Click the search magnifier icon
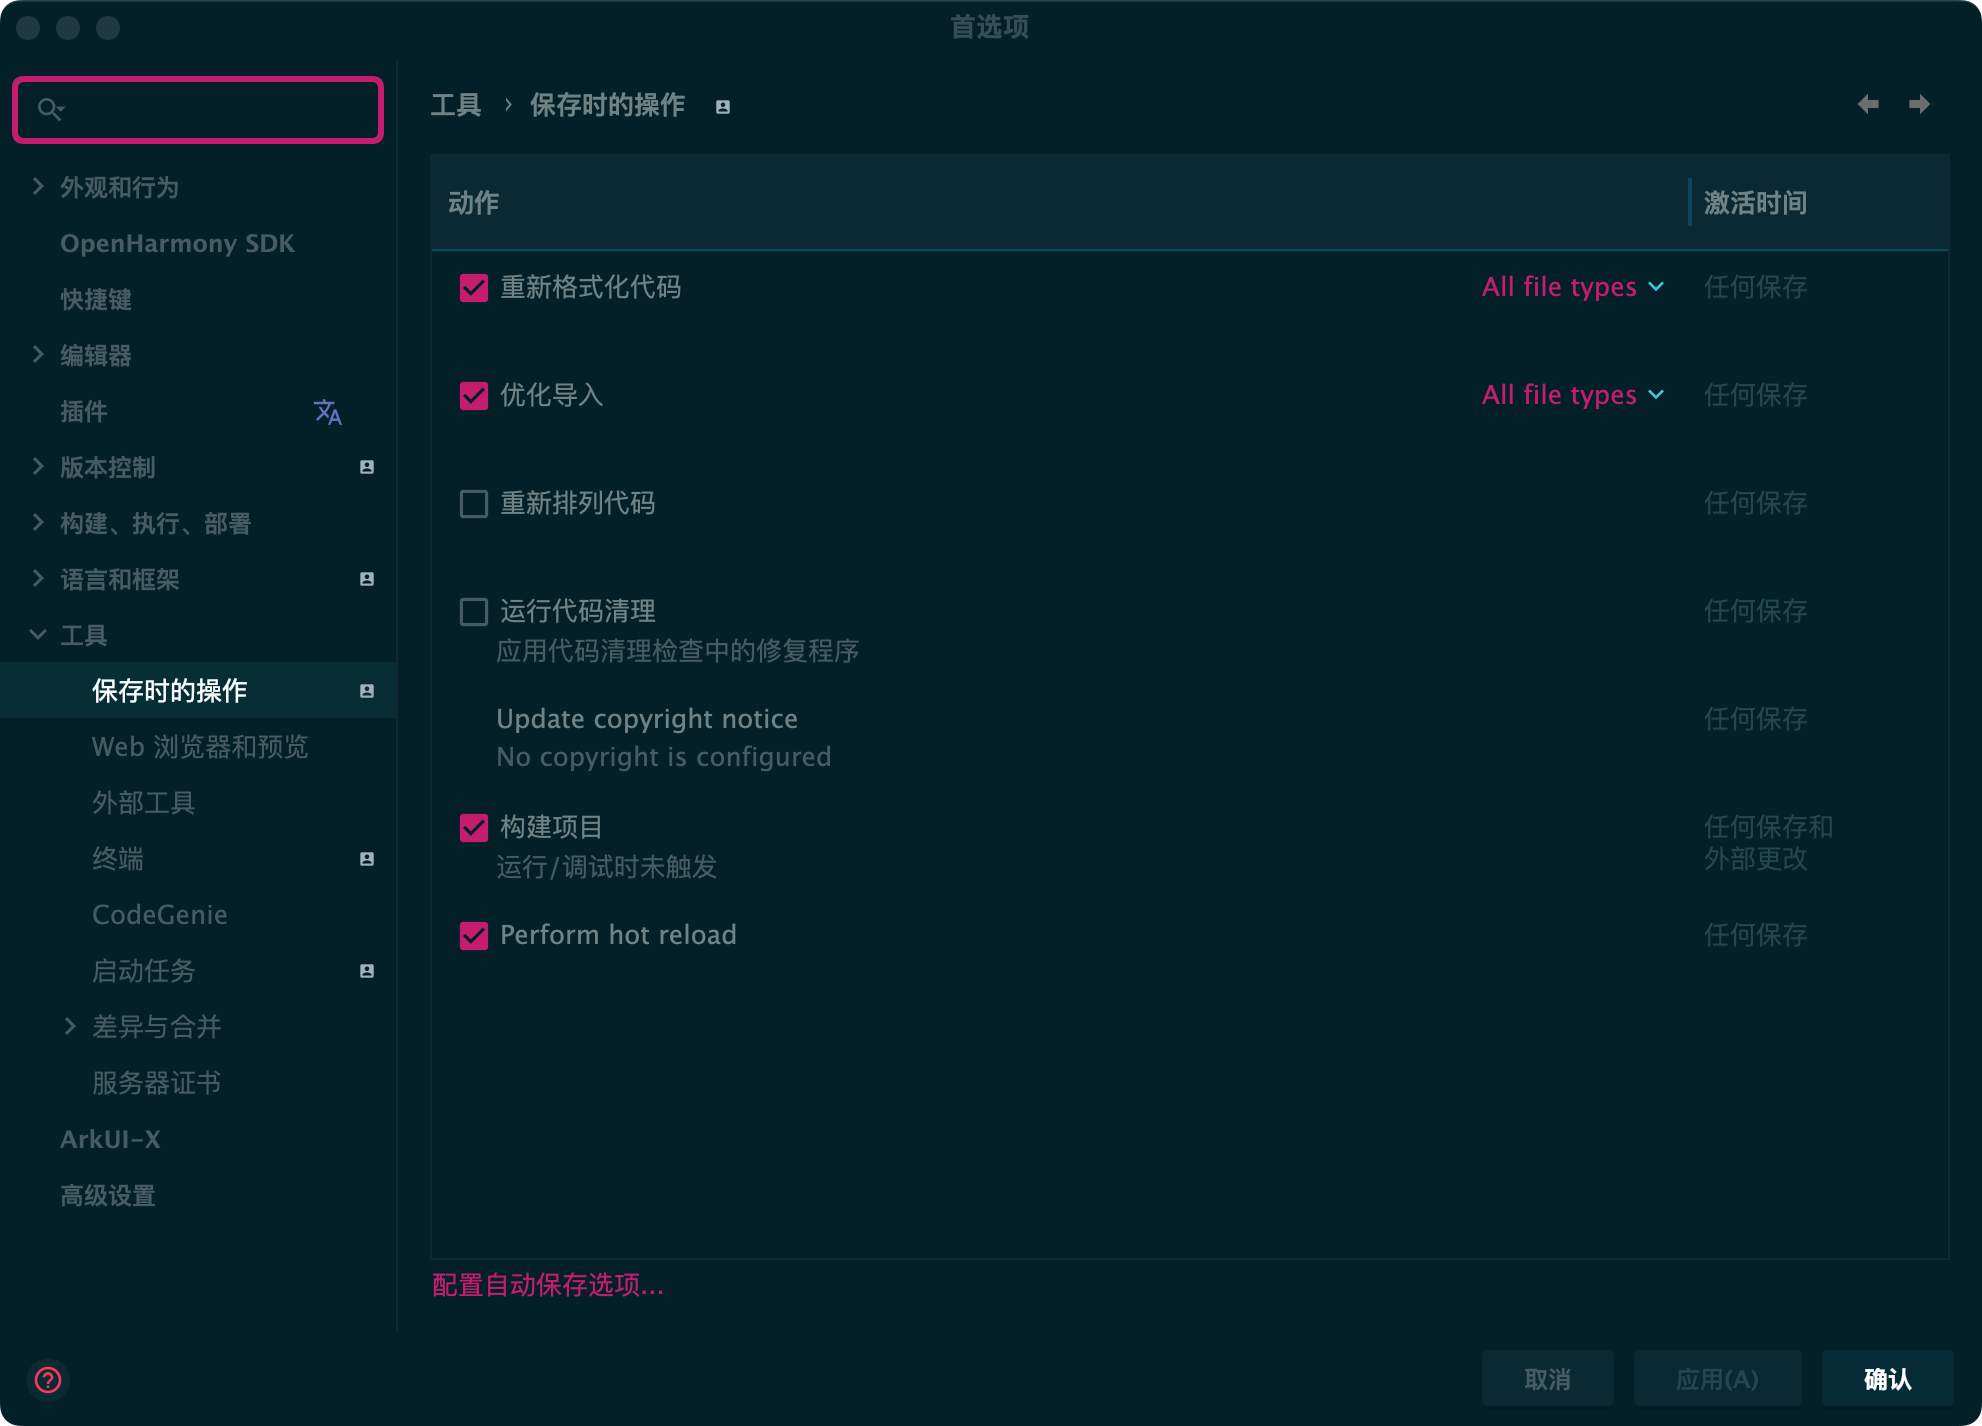The height and width of the screenshot is (1426, 1982). coord(50,109)
